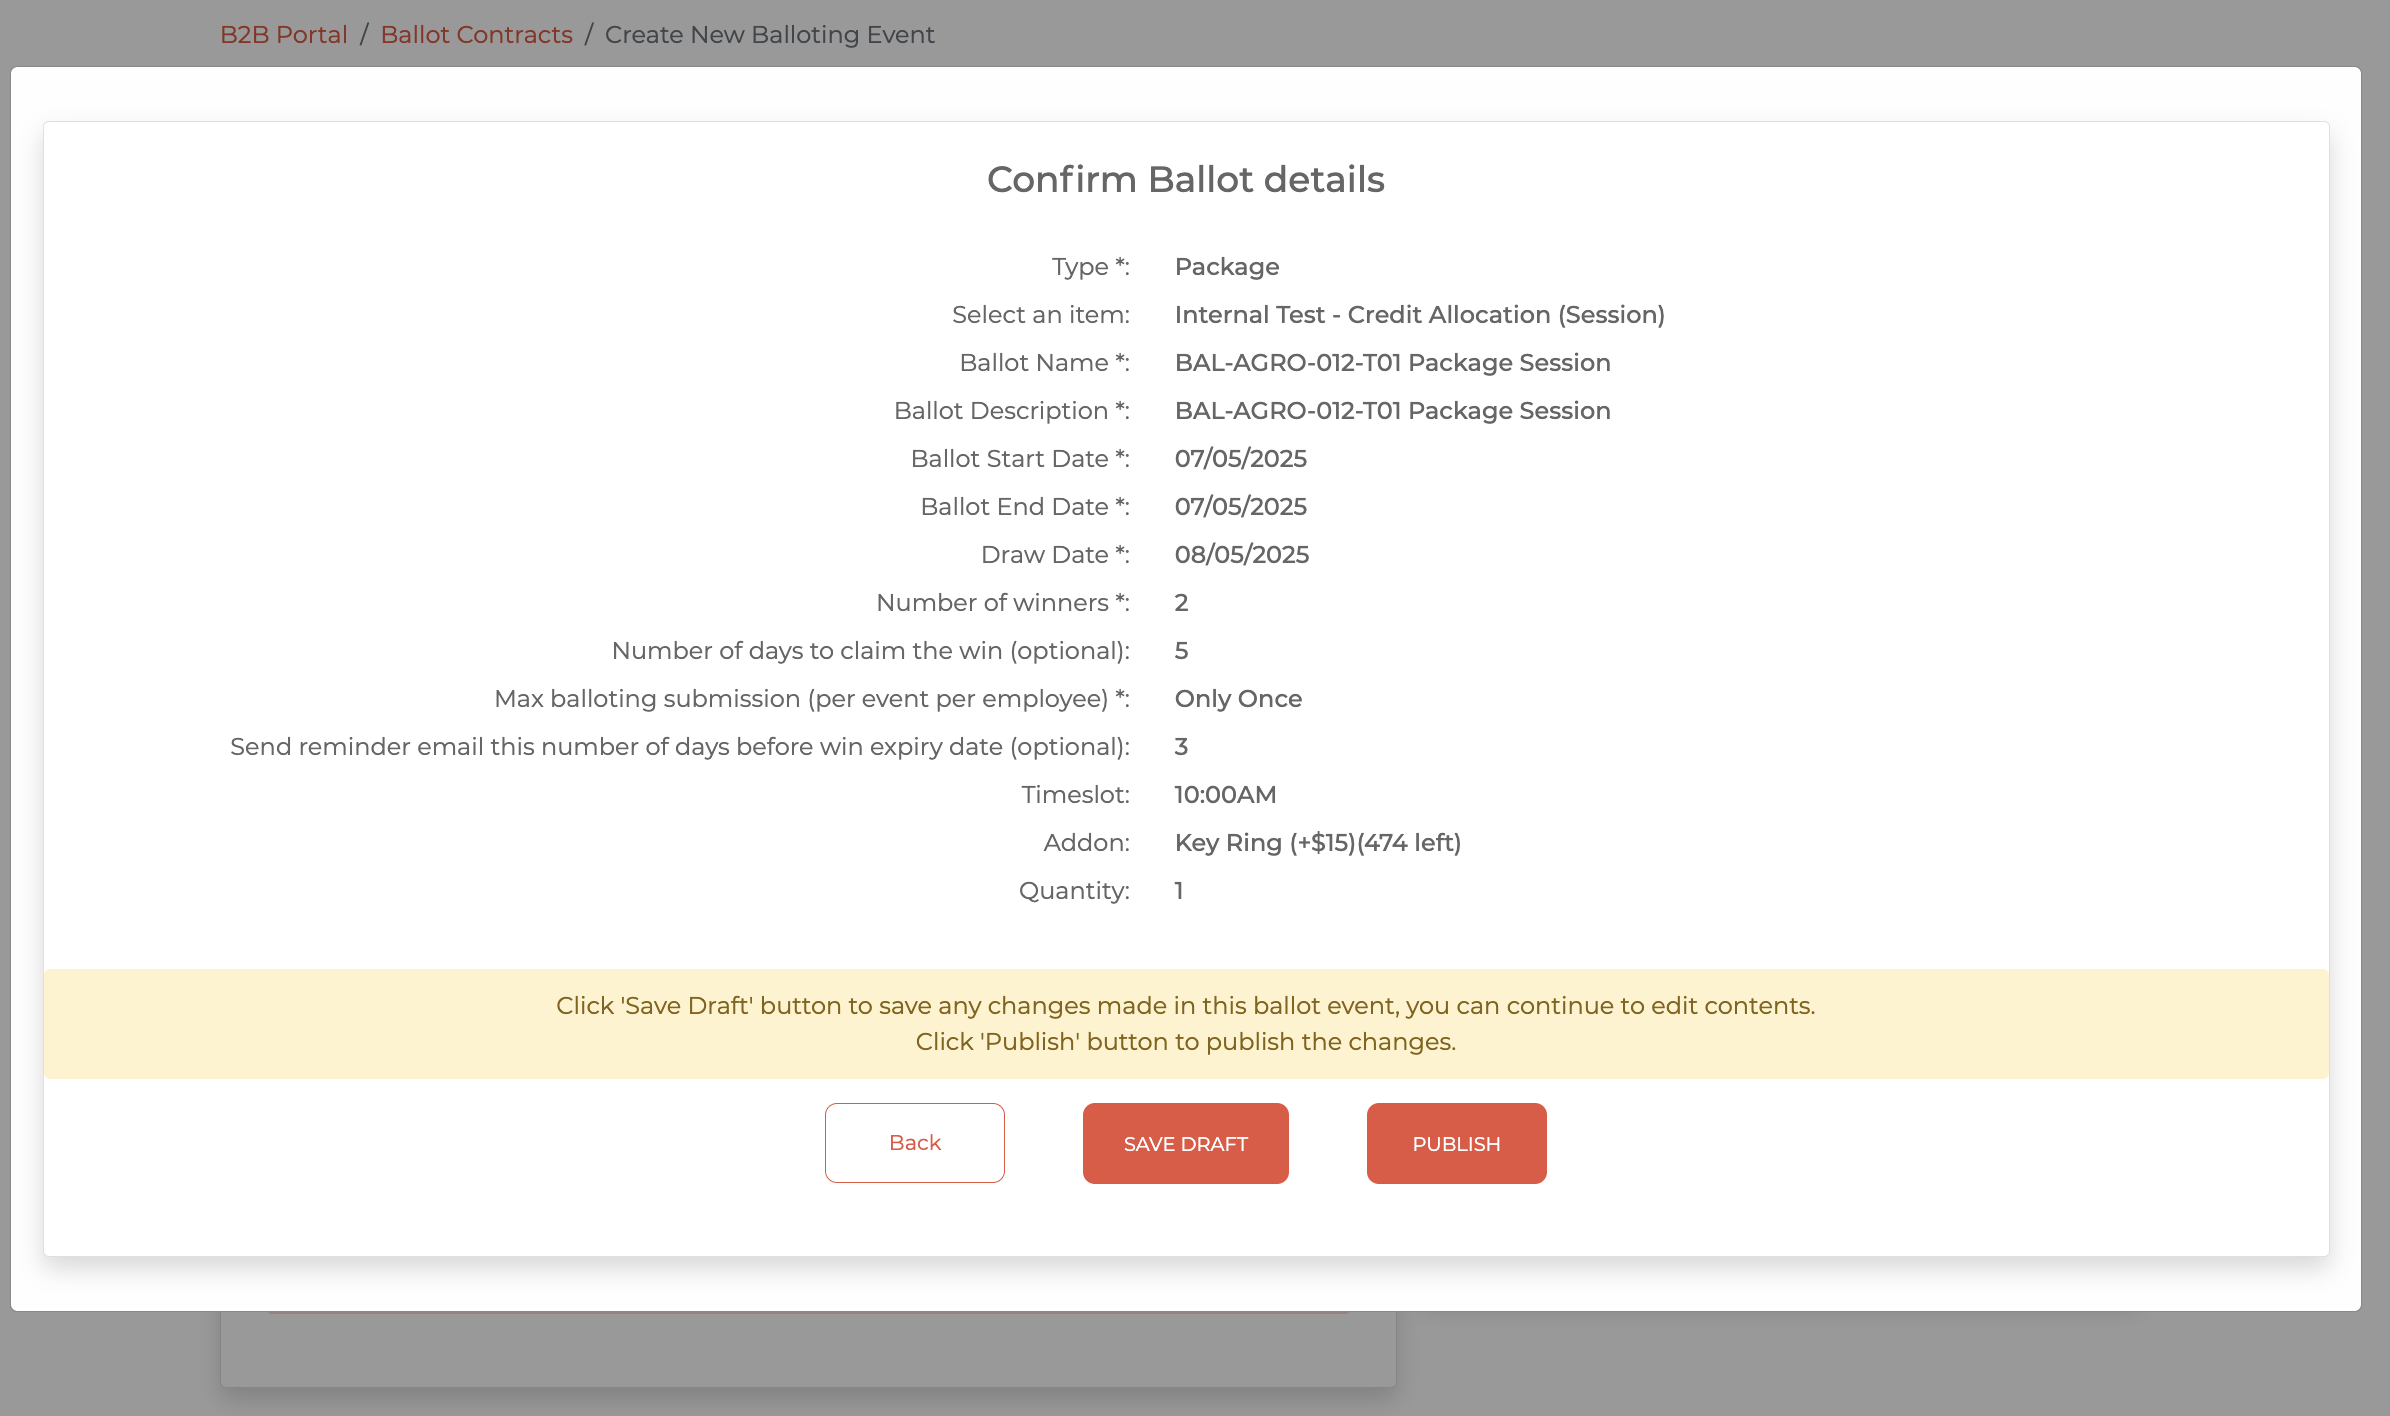Click the Only Once submission value
The image size is (2390, 1416).
pos(1238,698)
